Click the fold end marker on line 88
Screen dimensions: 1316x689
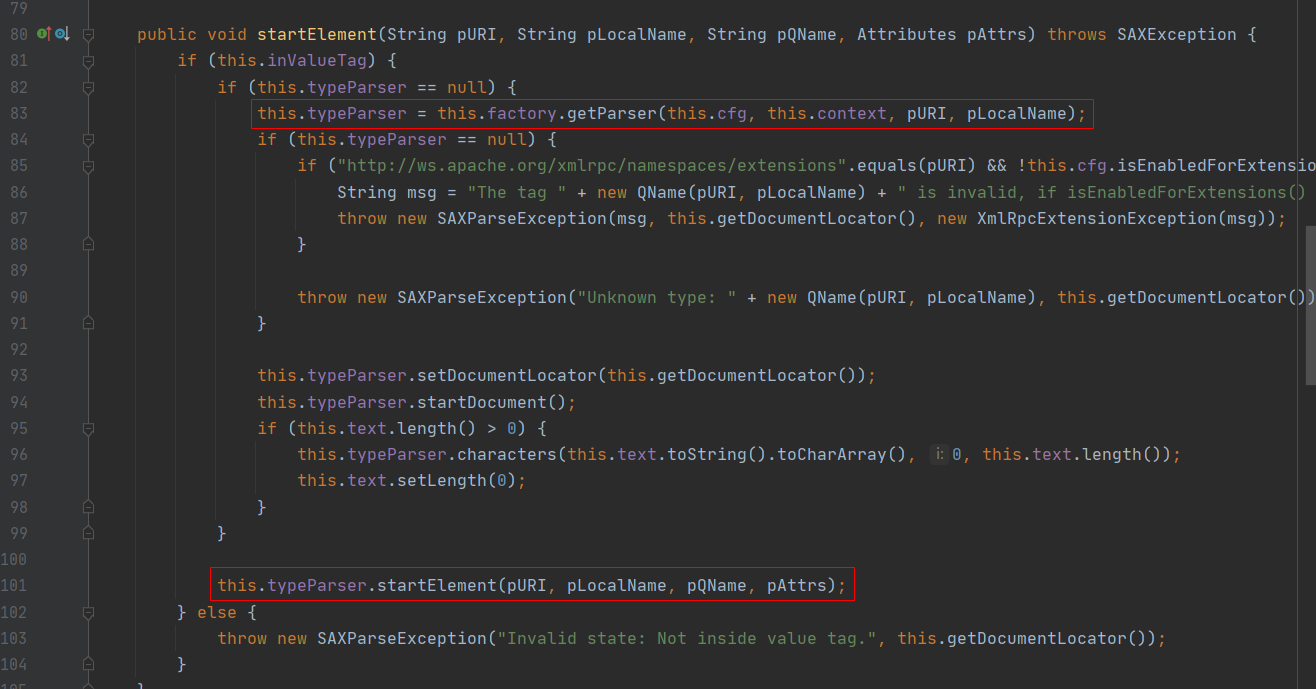coord(88,244)
